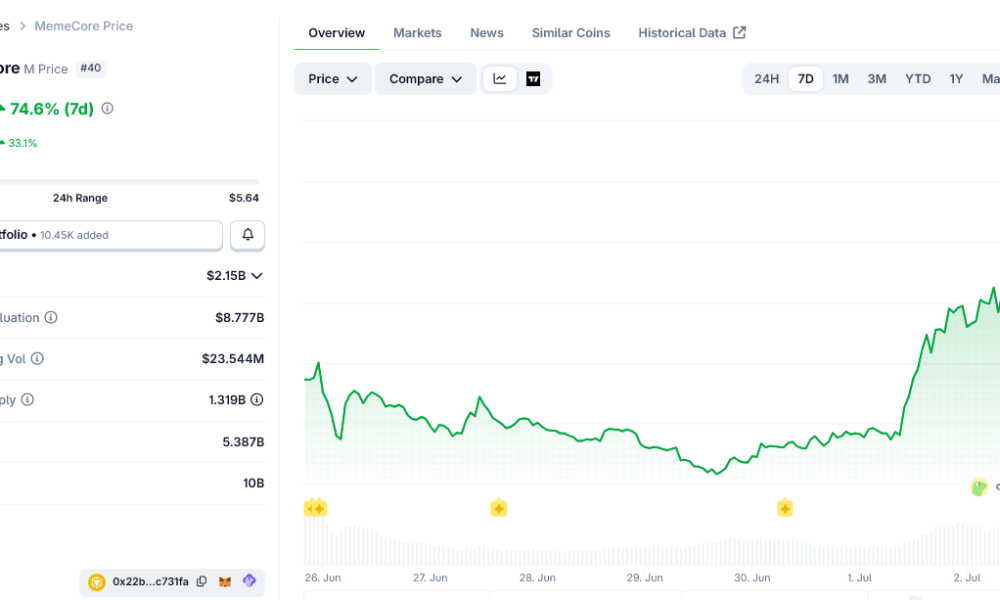Click double star event marker at 26. Jun
1000x600 pixels.
pyautogui.click(x=315, y=508)
